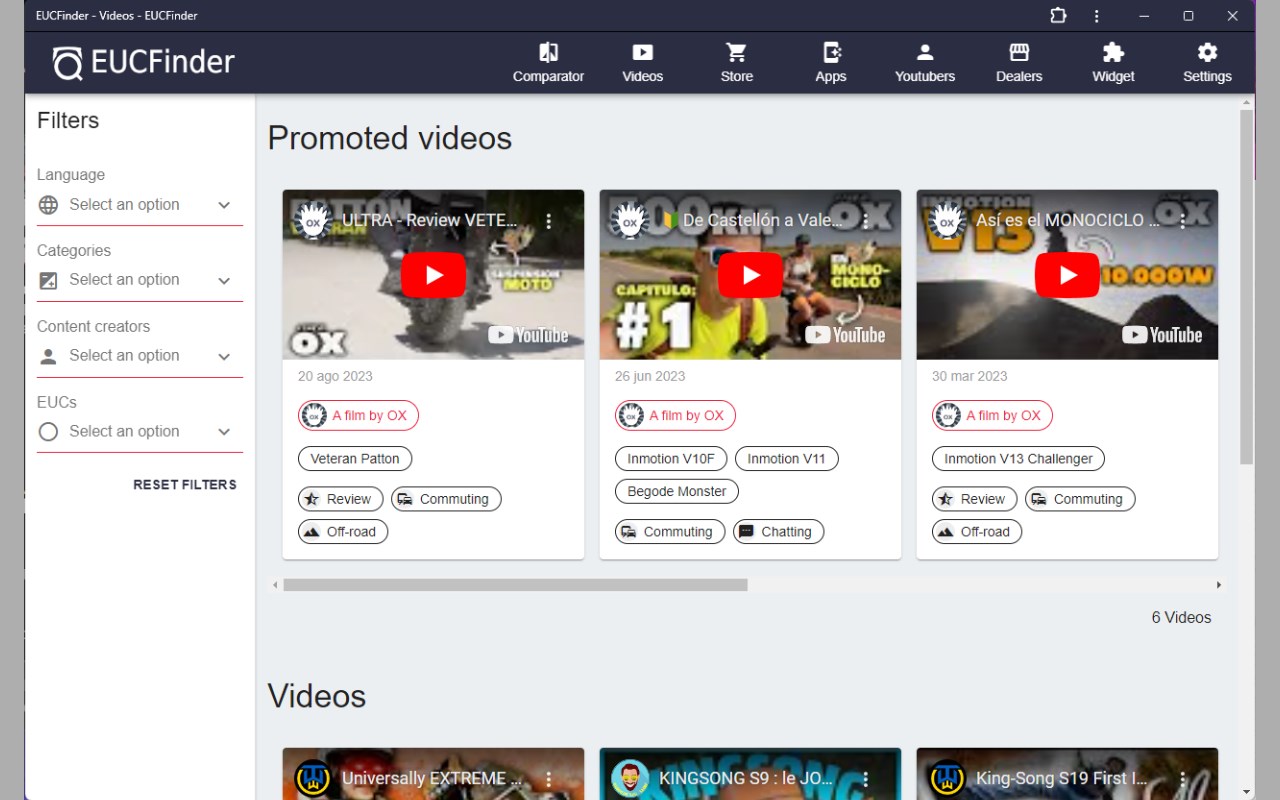
Task: Click the '20 ago 2023' date text
Action: click(335, 377)
